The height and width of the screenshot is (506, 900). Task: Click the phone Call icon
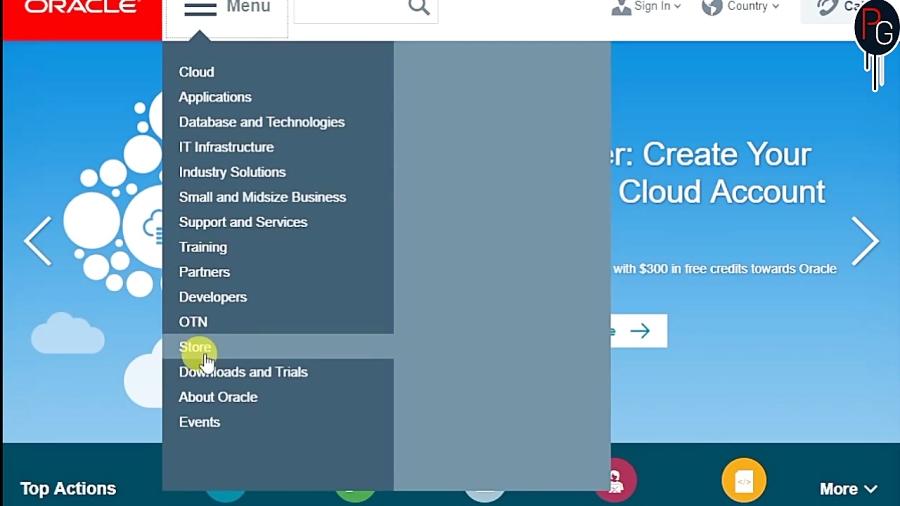click(x=827, y=7)
